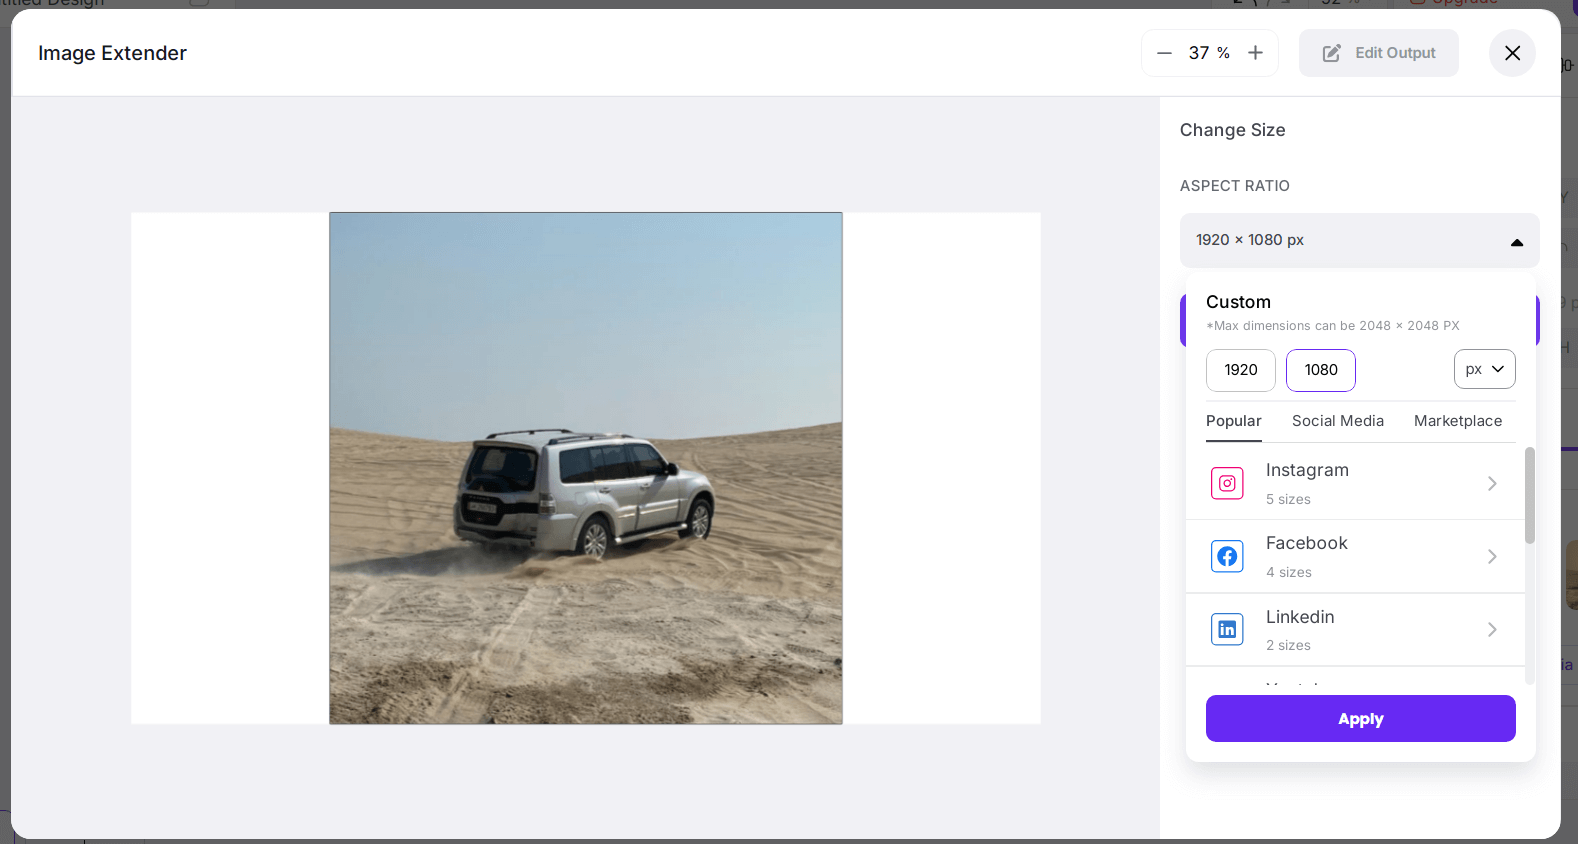Select the SUV desert image on canvas
The image size is (1578, 844).
pyautogui.click(x=586, y=468)
